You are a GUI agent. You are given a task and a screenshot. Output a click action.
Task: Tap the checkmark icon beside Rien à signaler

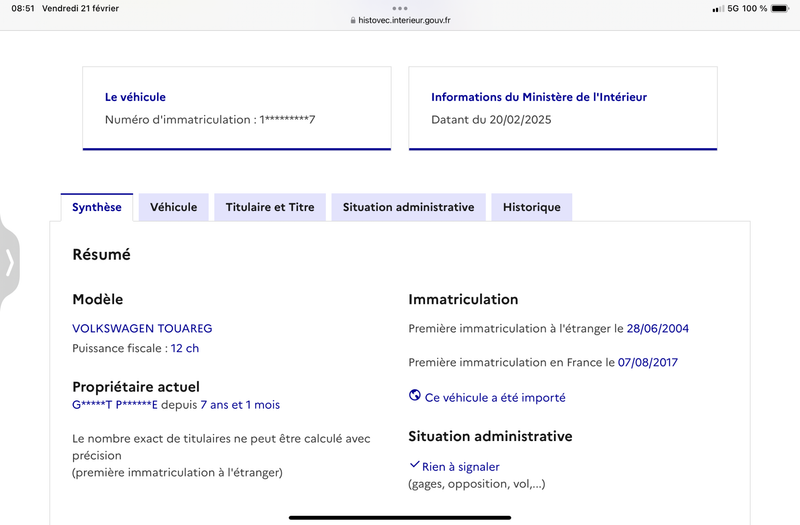(414, 465)
